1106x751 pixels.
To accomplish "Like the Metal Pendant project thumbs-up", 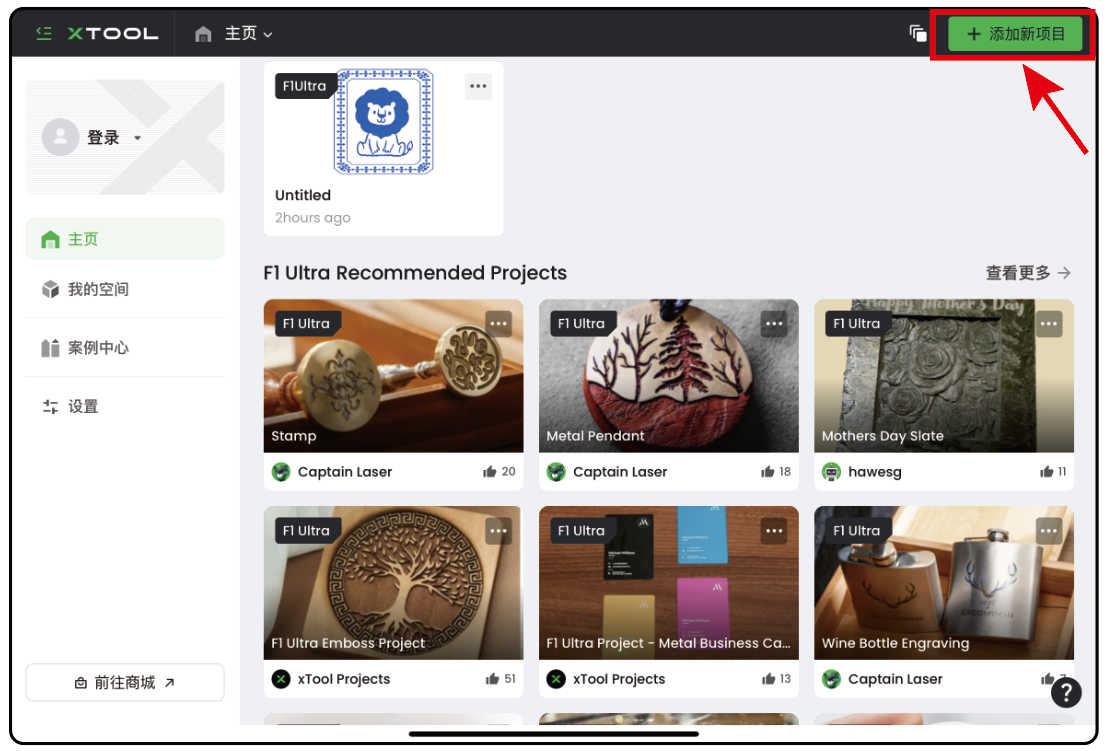I will pos(767,472).
